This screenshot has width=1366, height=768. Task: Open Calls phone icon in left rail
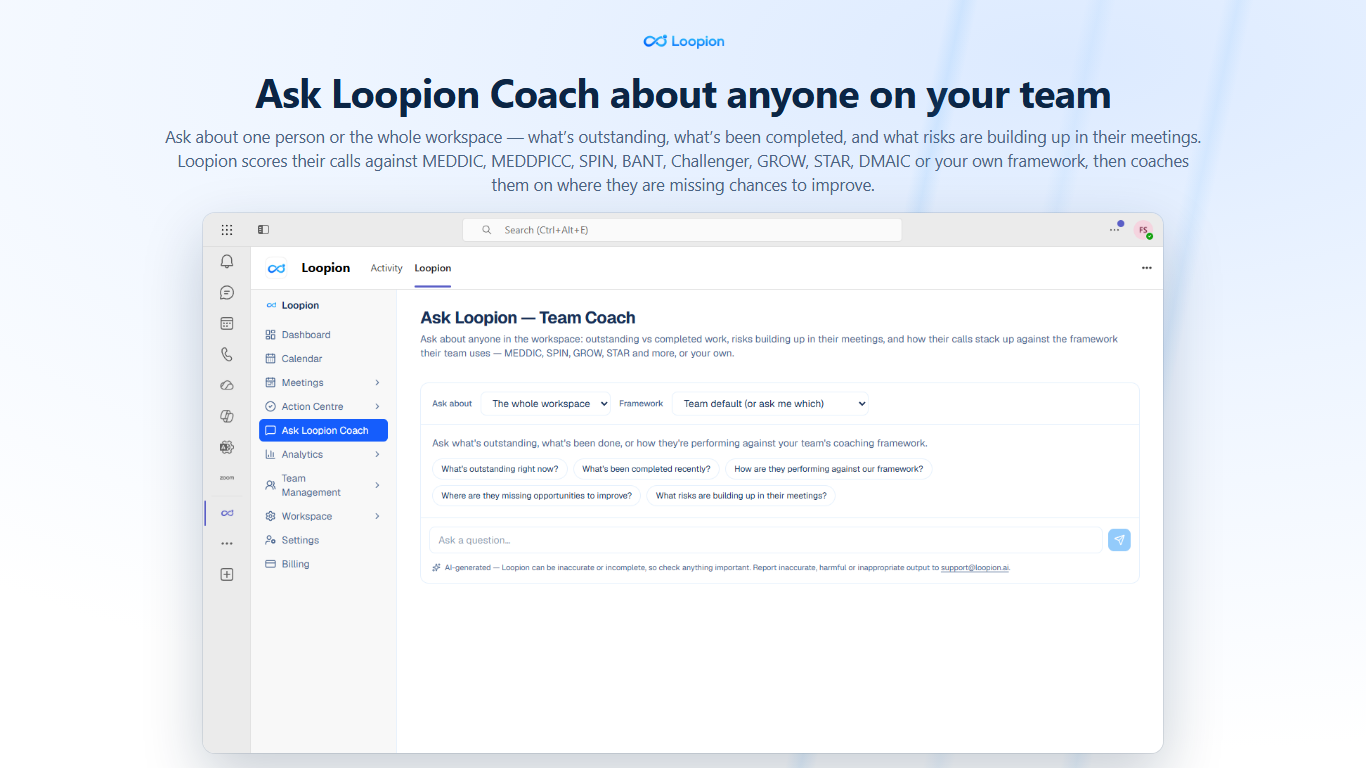(227, 354)
